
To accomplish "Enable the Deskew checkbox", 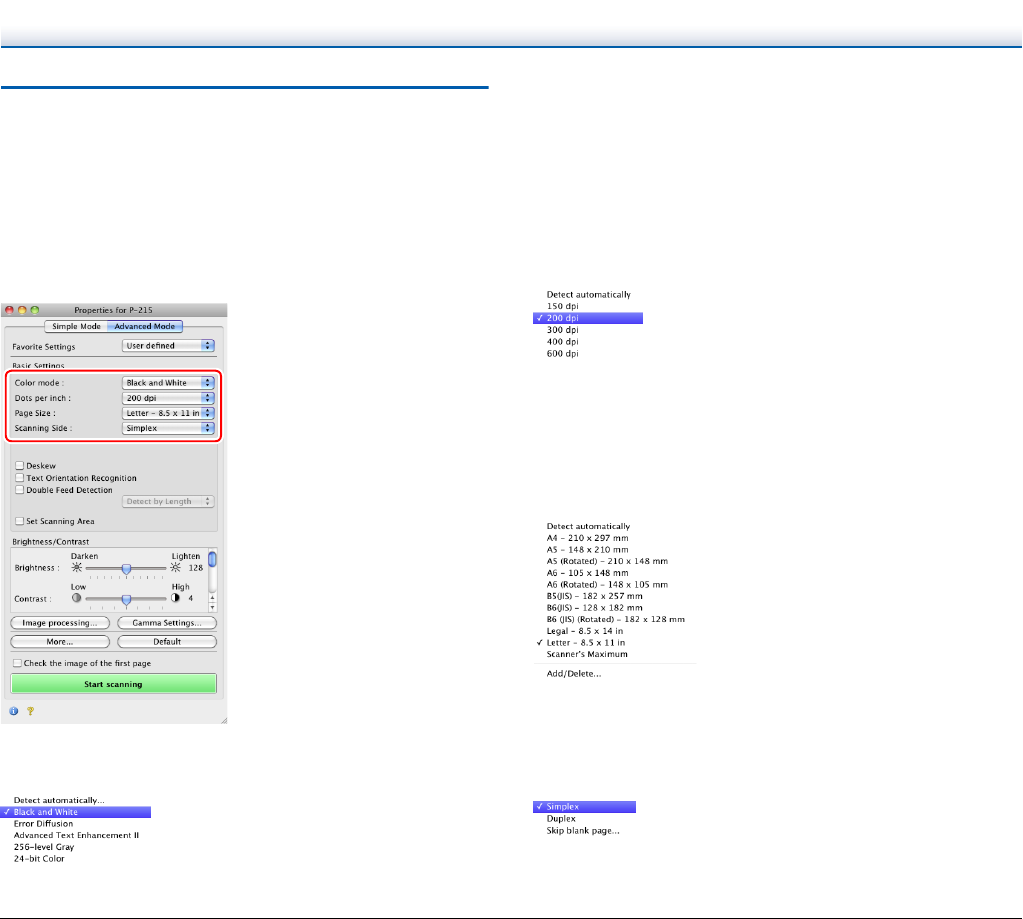I will pyautogui.click(x=20, y=465).
